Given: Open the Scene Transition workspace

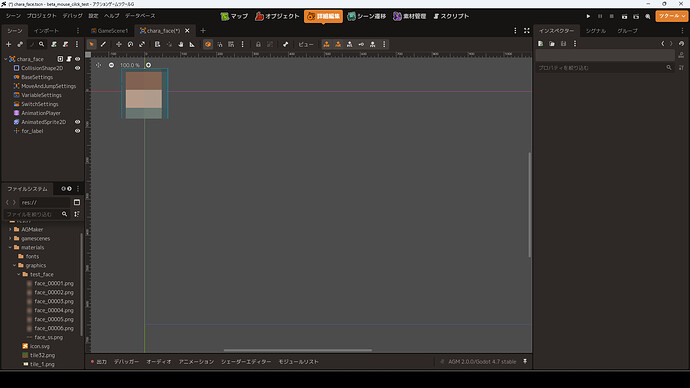Looking at the screenshot, I should tap(366, 16).
